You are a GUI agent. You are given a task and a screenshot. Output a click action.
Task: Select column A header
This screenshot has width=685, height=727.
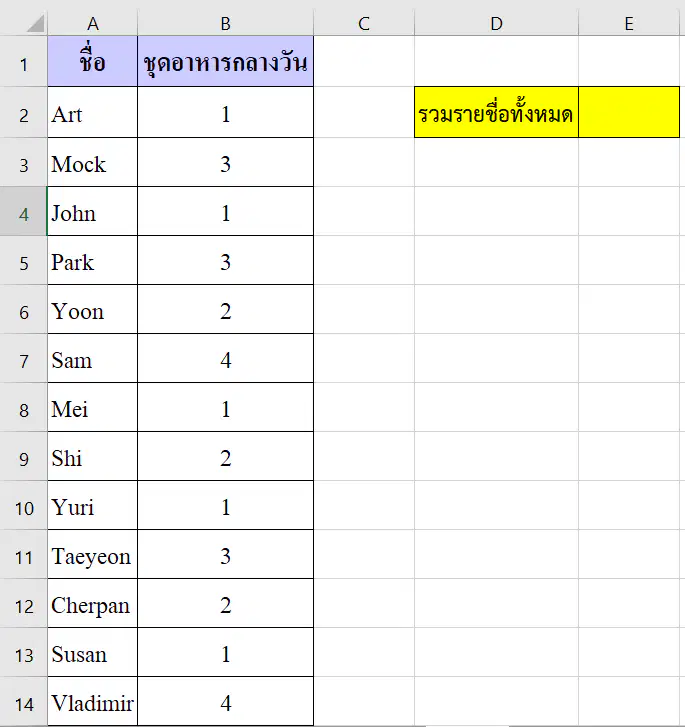click(92, 23)
